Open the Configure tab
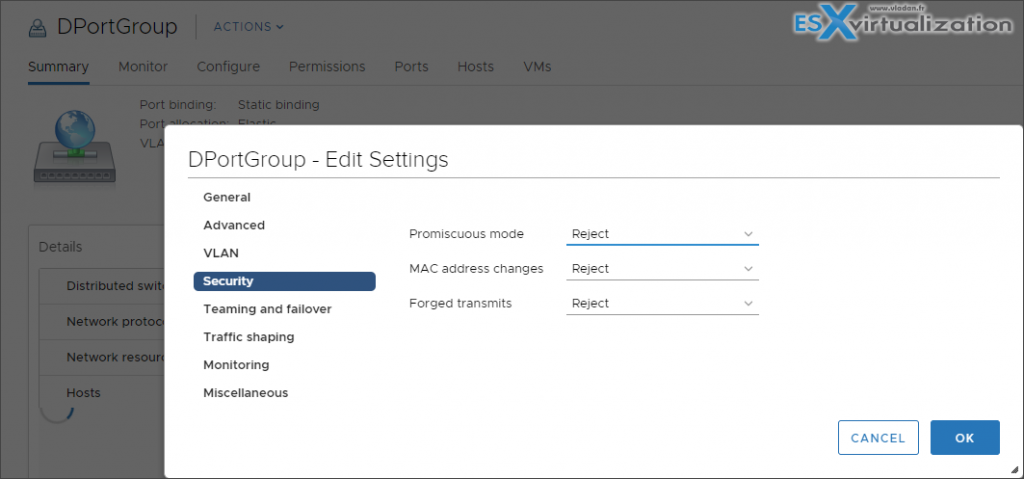1024x479 pixels. [228, 67]
